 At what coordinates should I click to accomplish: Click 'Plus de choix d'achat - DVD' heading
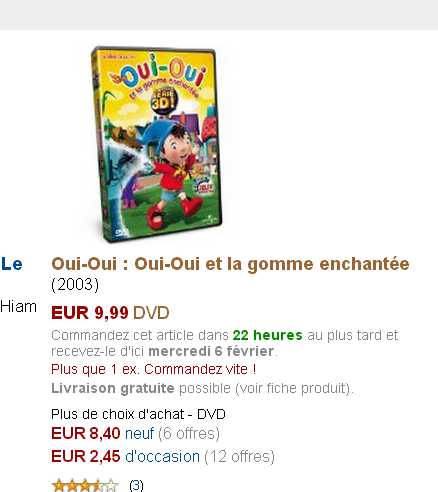pos(138,414)
